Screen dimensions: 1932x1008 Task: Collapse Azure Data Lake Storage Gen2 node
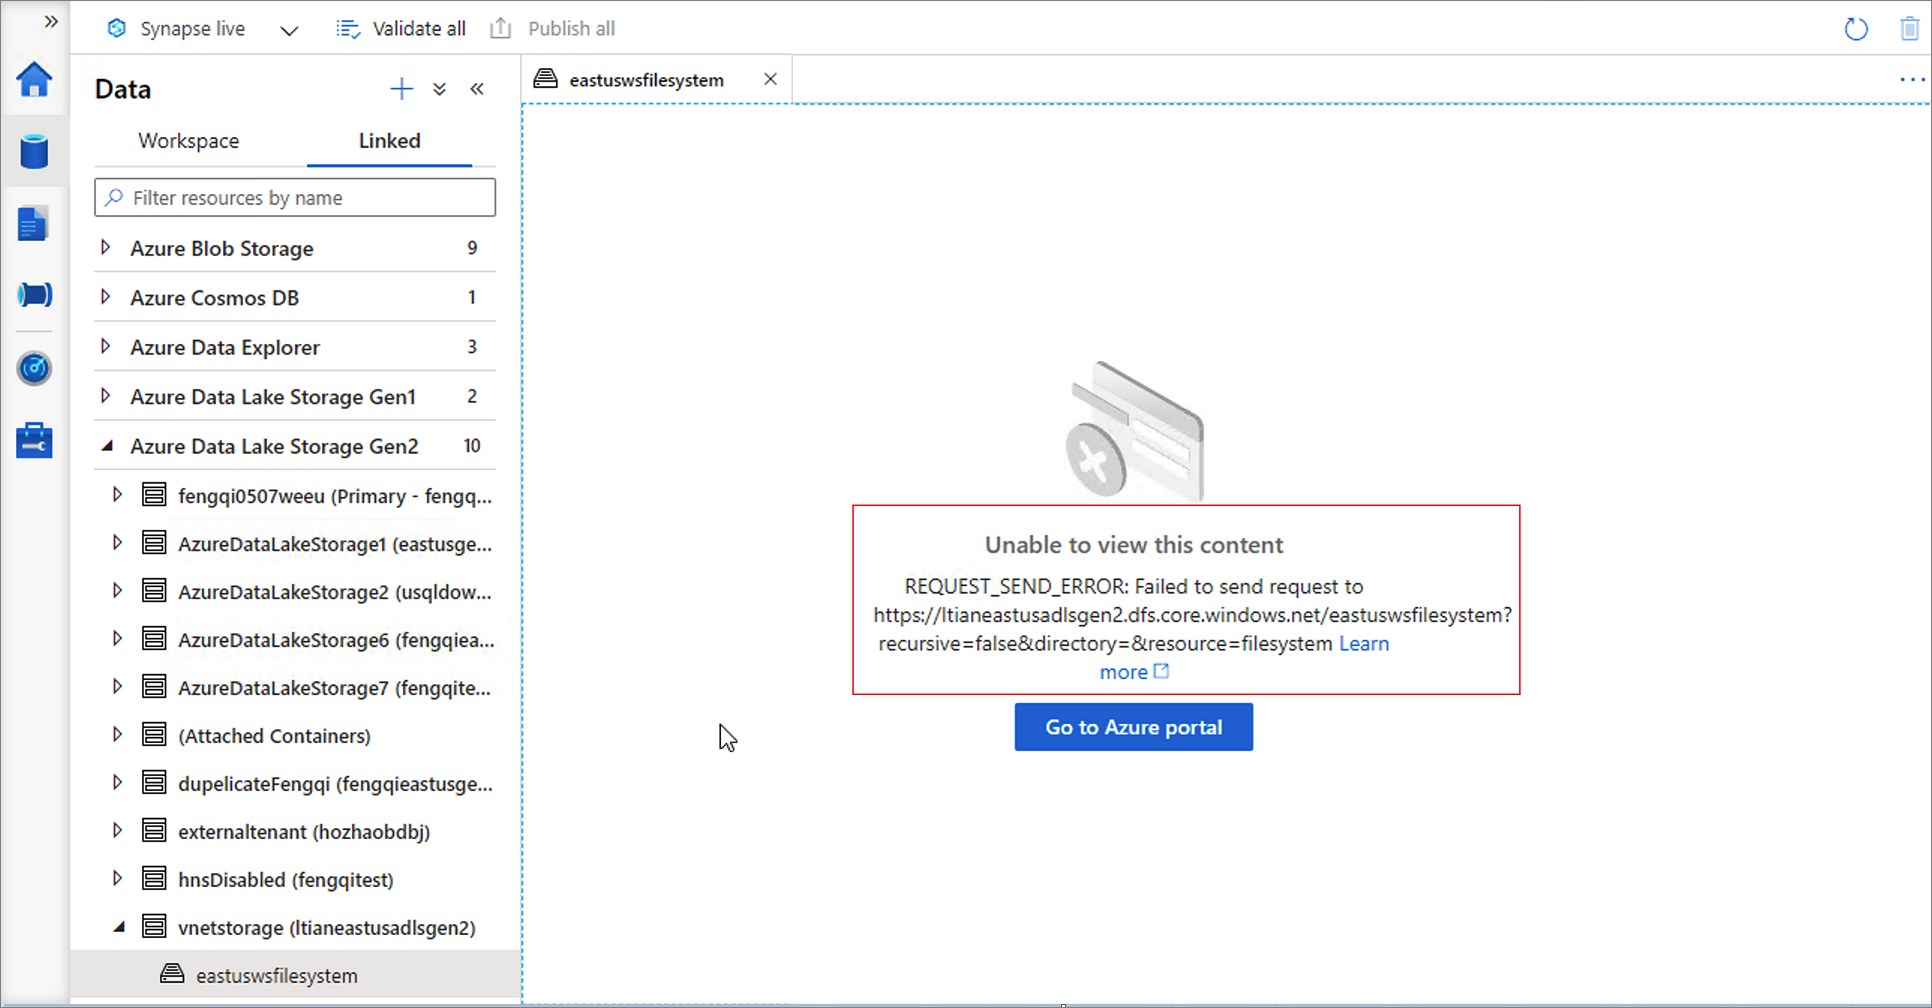[x=107, y=446]
